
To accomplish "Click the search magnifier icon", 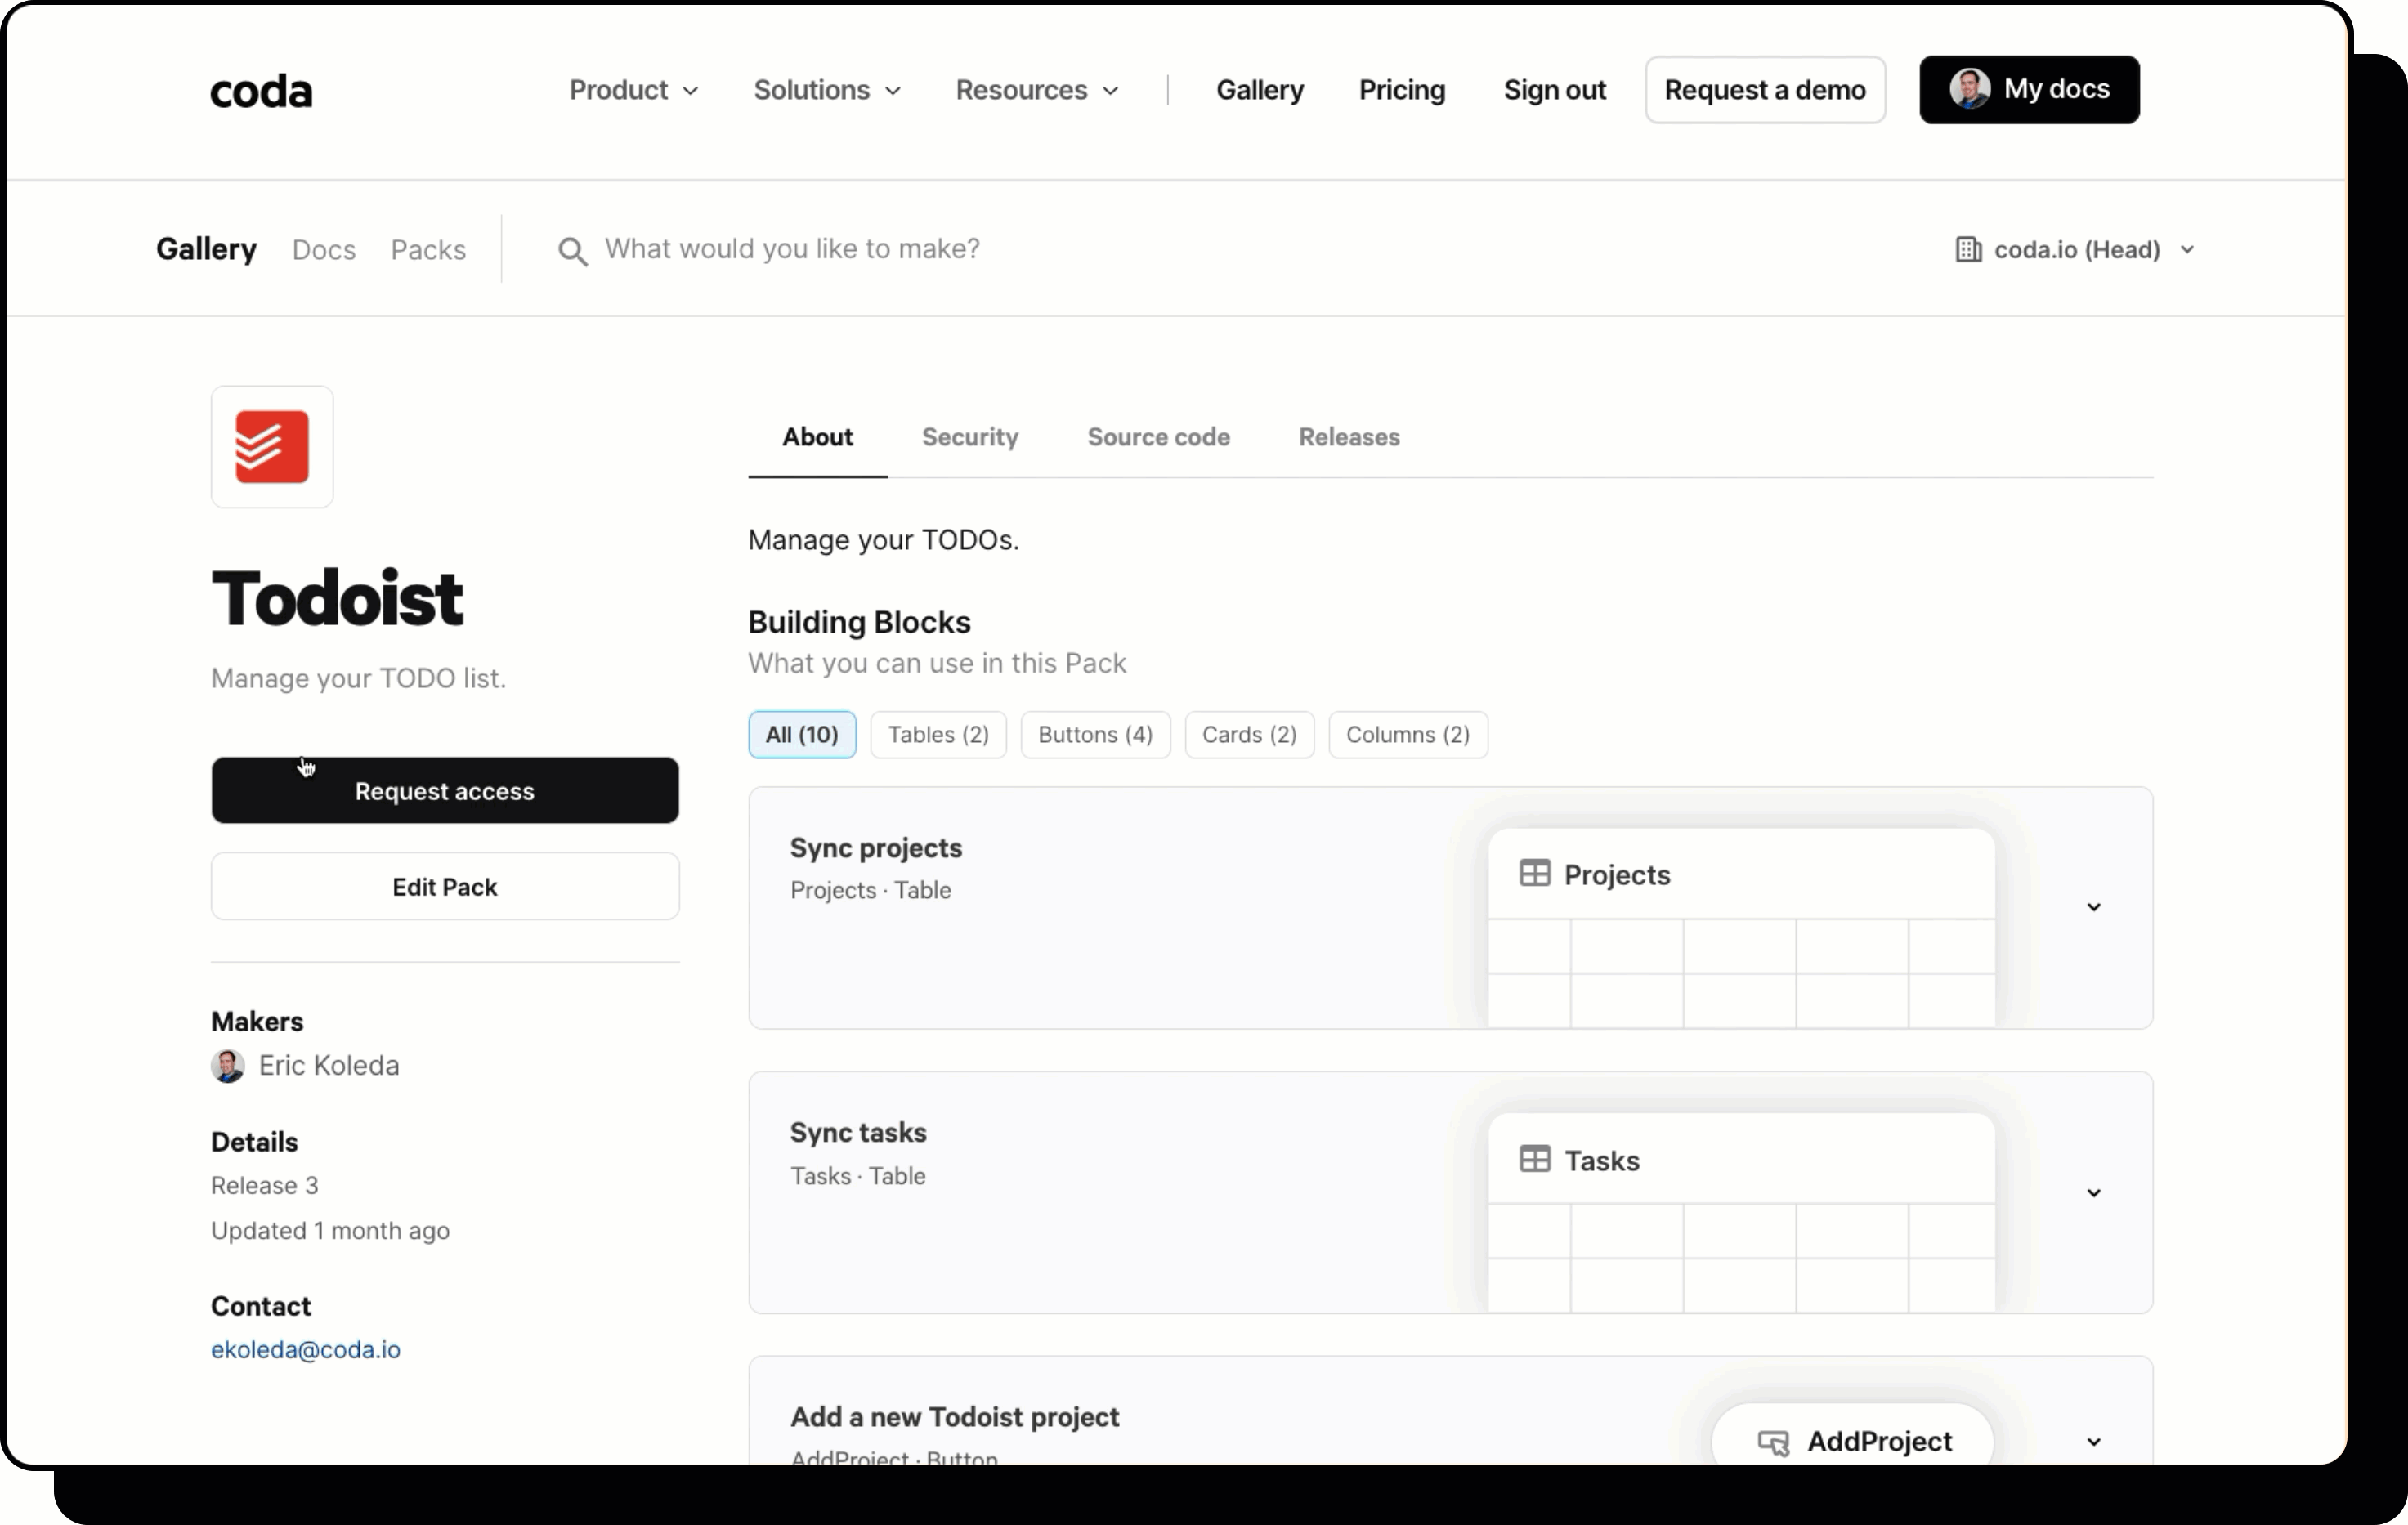I will click(x=572, y=251).
